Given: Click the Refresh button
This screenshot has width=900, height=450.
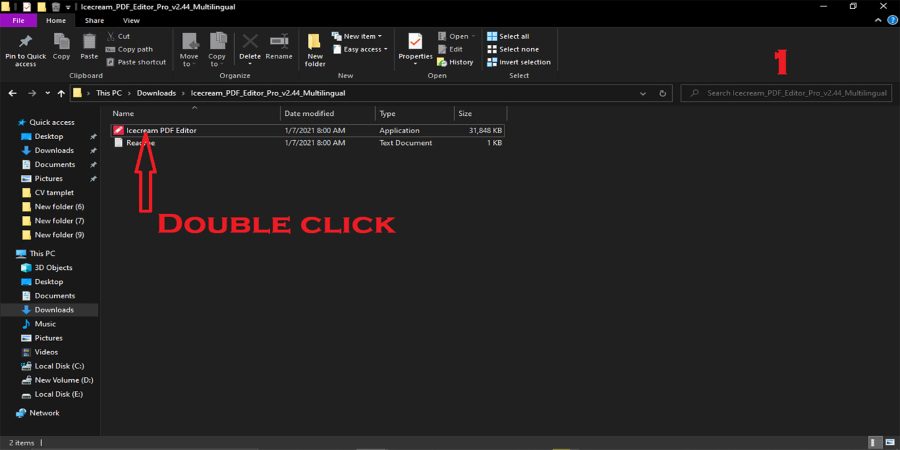Looking at the screenshot, I should (662, 93).
